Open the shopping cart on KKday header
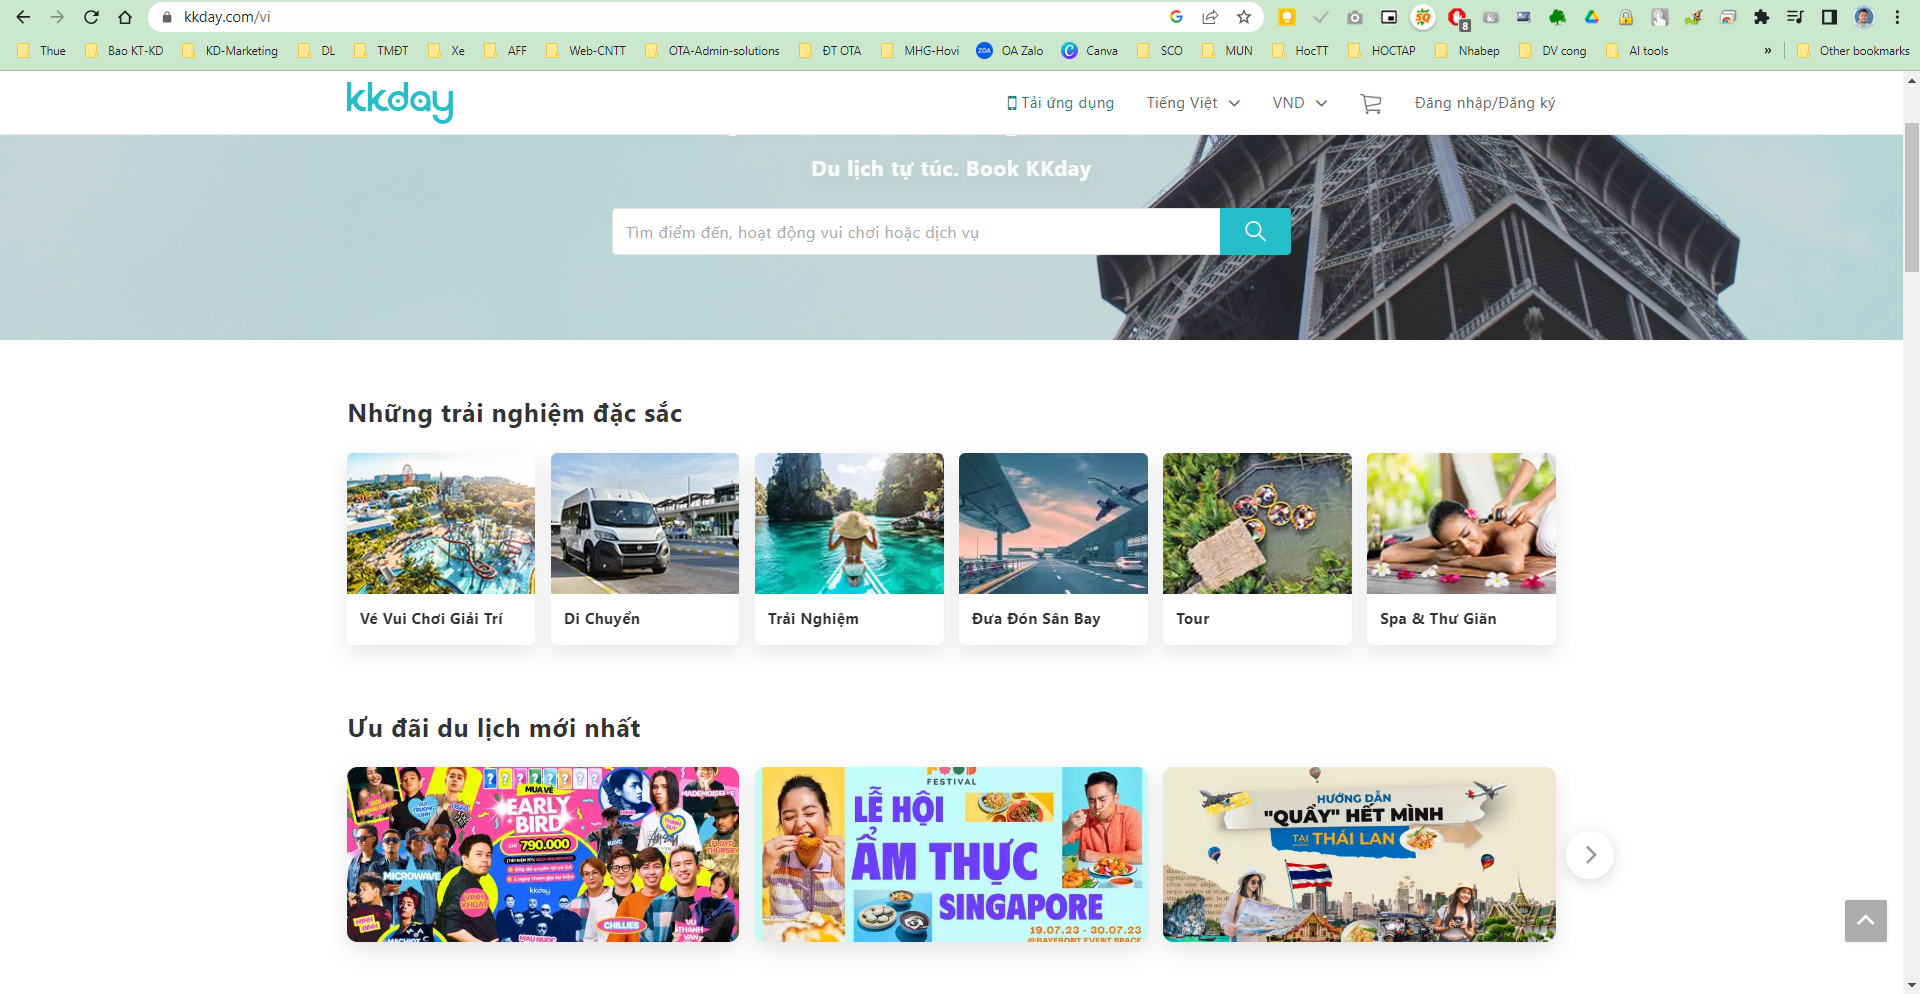 [x=1370, y=102]
